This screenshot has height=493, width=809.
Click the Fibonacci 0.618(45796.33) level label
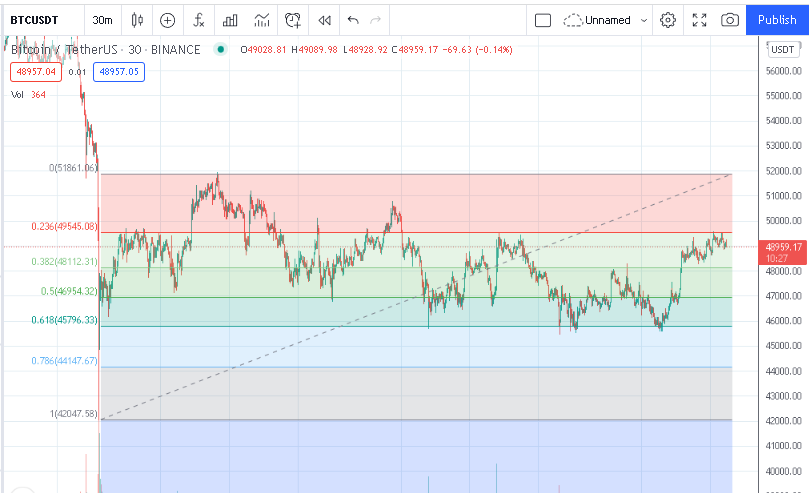click(x=64, y=320)
